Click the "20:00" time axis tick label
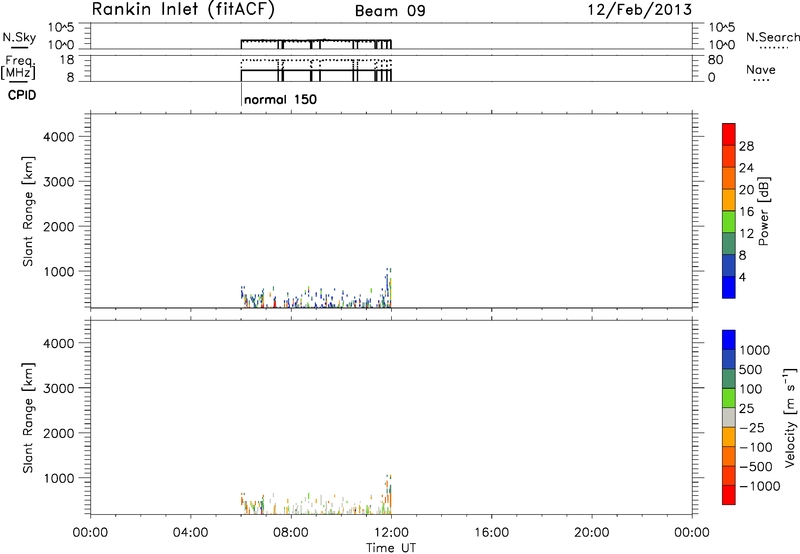Viewport: 800px width, 554px height. [592, 533]
